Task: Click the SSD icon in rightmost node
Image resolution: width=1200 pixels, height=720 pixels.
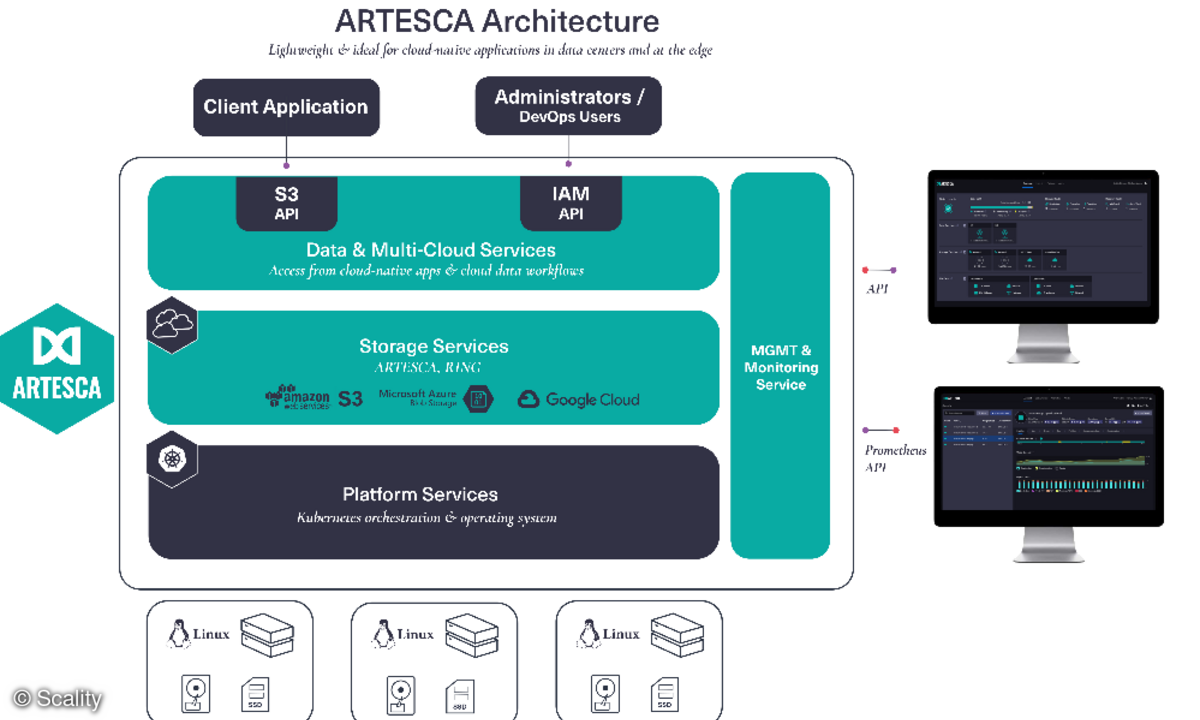Action: (665, 695)
